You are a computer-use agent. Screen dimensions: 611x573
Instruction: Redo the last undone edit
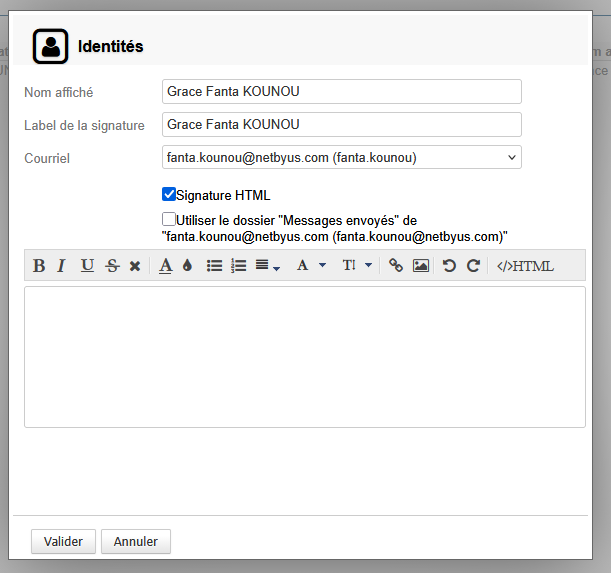473,266
